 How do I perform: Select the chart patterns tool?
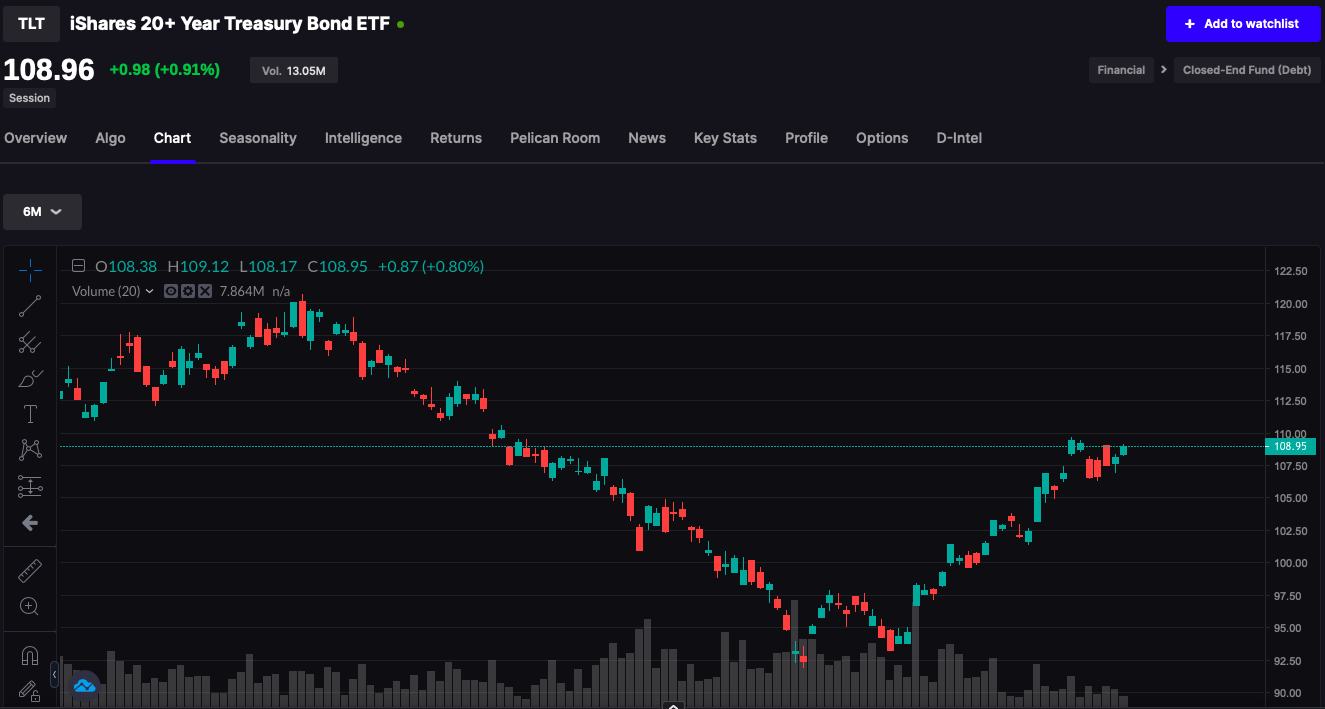(30, 450)
